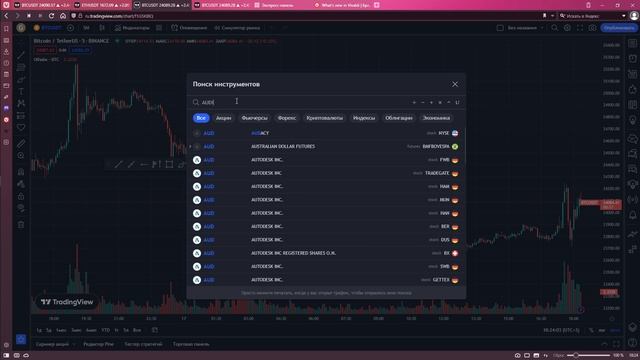
Task: Choose Autodesk Inc SWB result
Action: pos(326,267)
